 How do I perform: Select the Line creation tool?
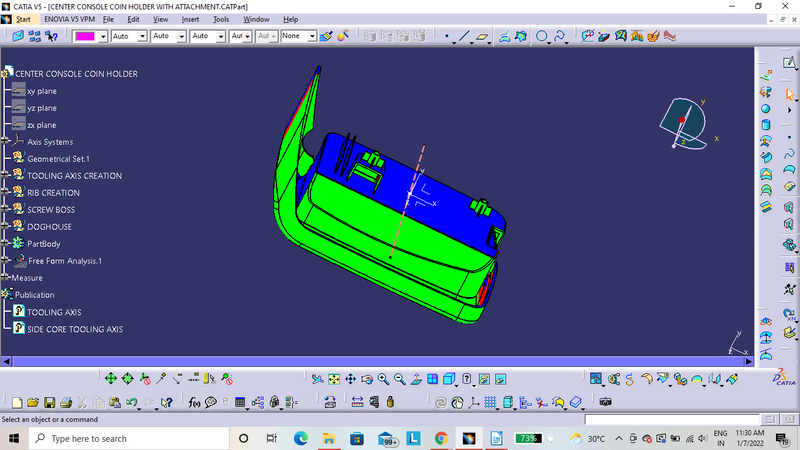464,36
